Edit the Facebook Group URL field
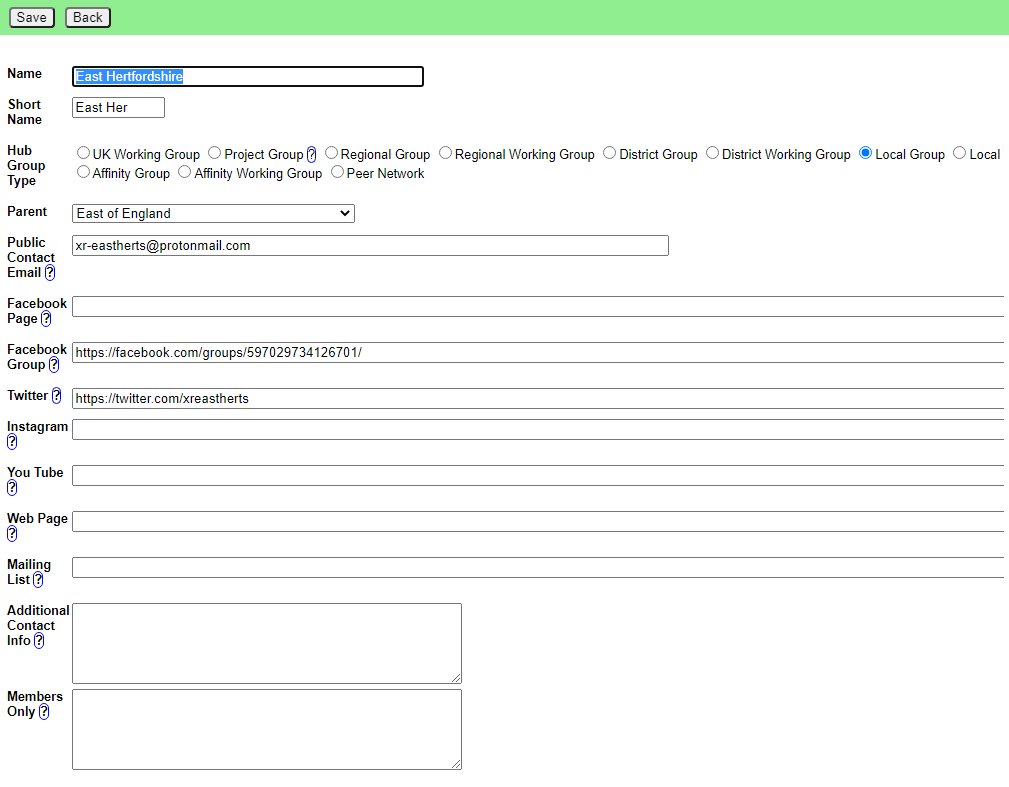 (539, 353)
